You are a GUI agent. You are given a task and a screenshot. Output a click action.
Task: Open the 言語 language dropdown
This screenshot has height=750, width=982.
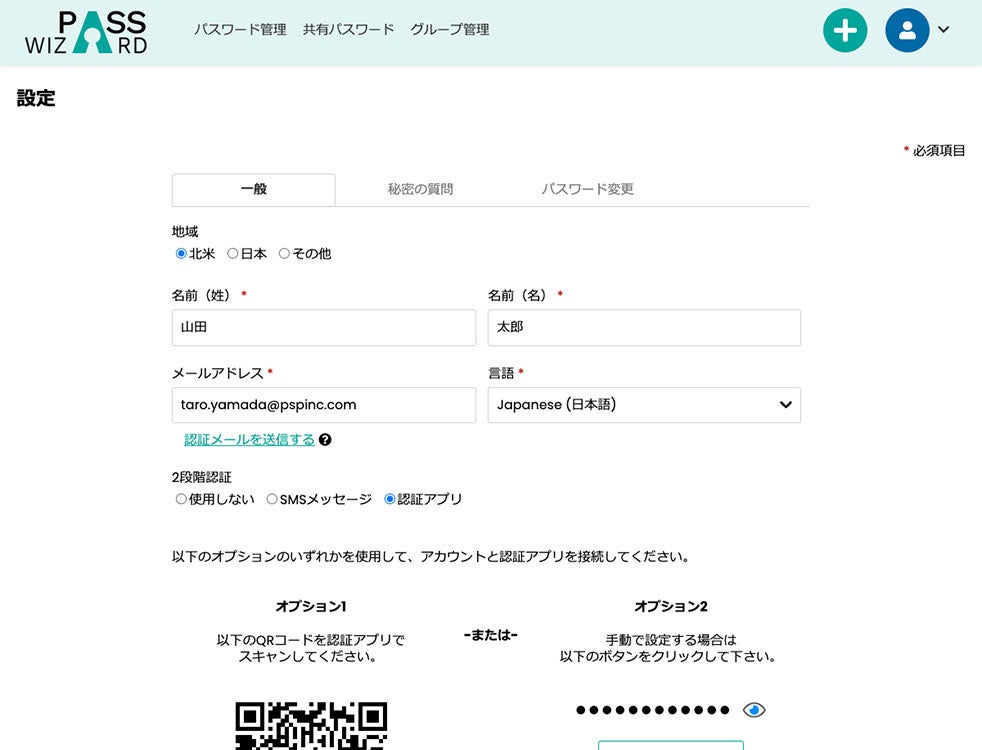(x=644, y=405)
